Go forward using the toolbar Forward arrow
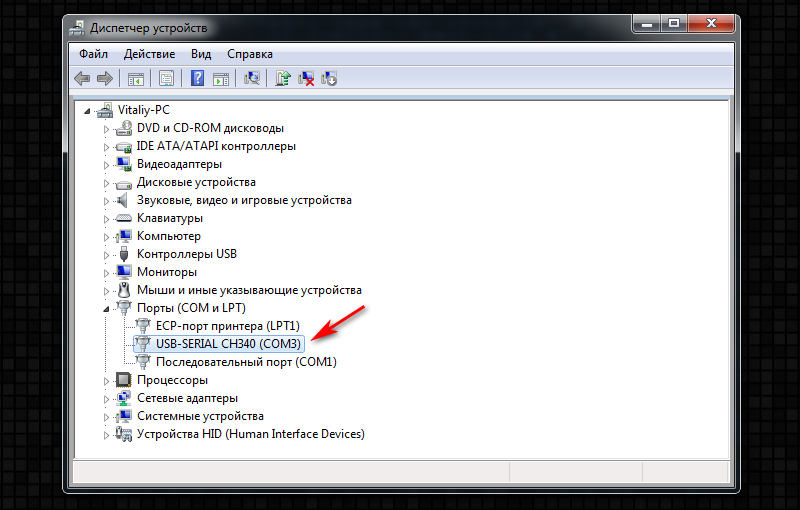 (x=105, y=79)
